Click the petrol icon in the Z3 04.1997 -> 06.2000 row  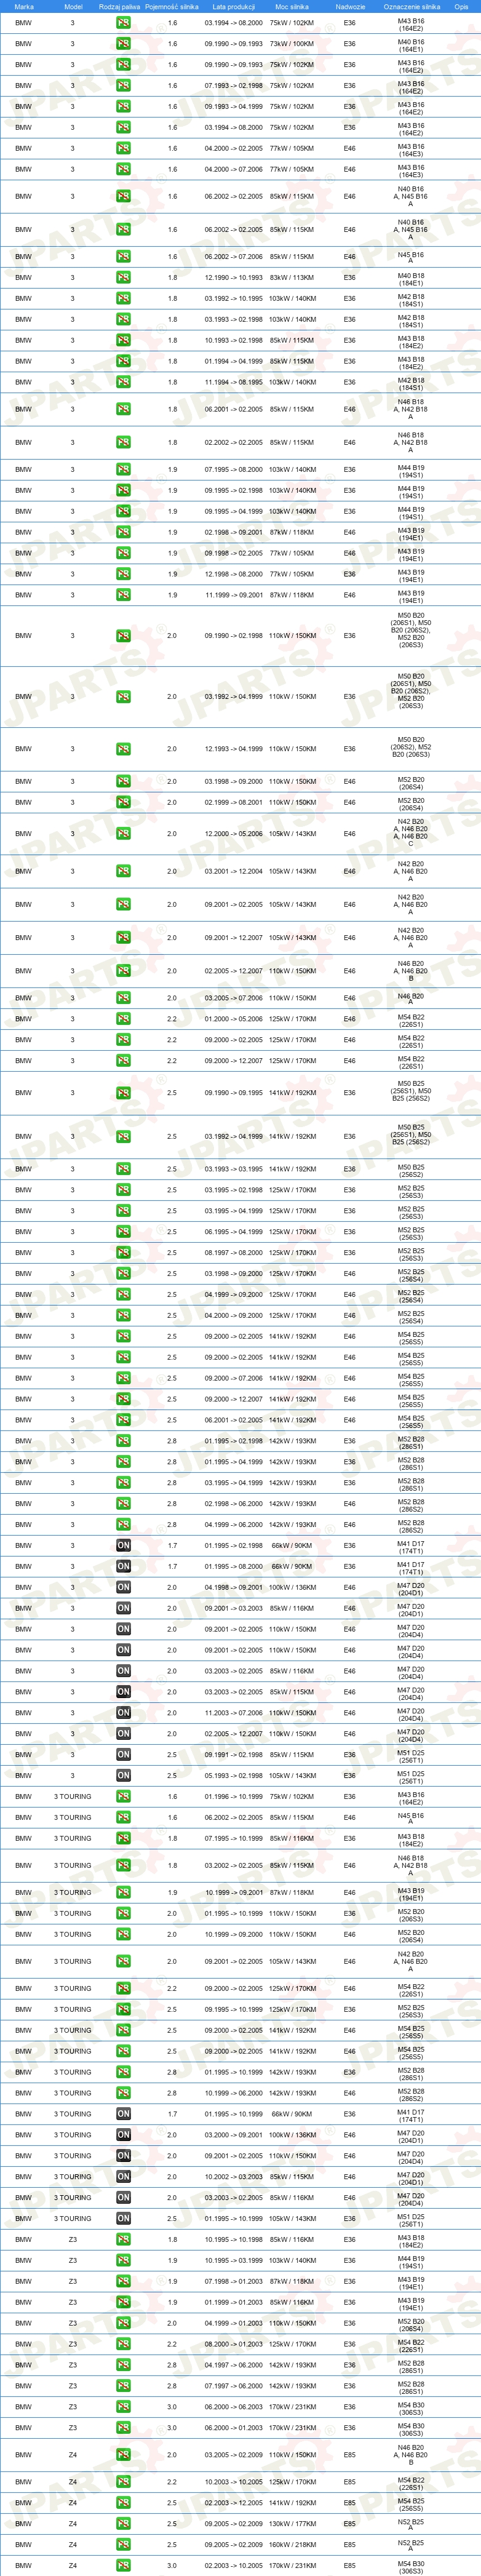[123, 2365]
